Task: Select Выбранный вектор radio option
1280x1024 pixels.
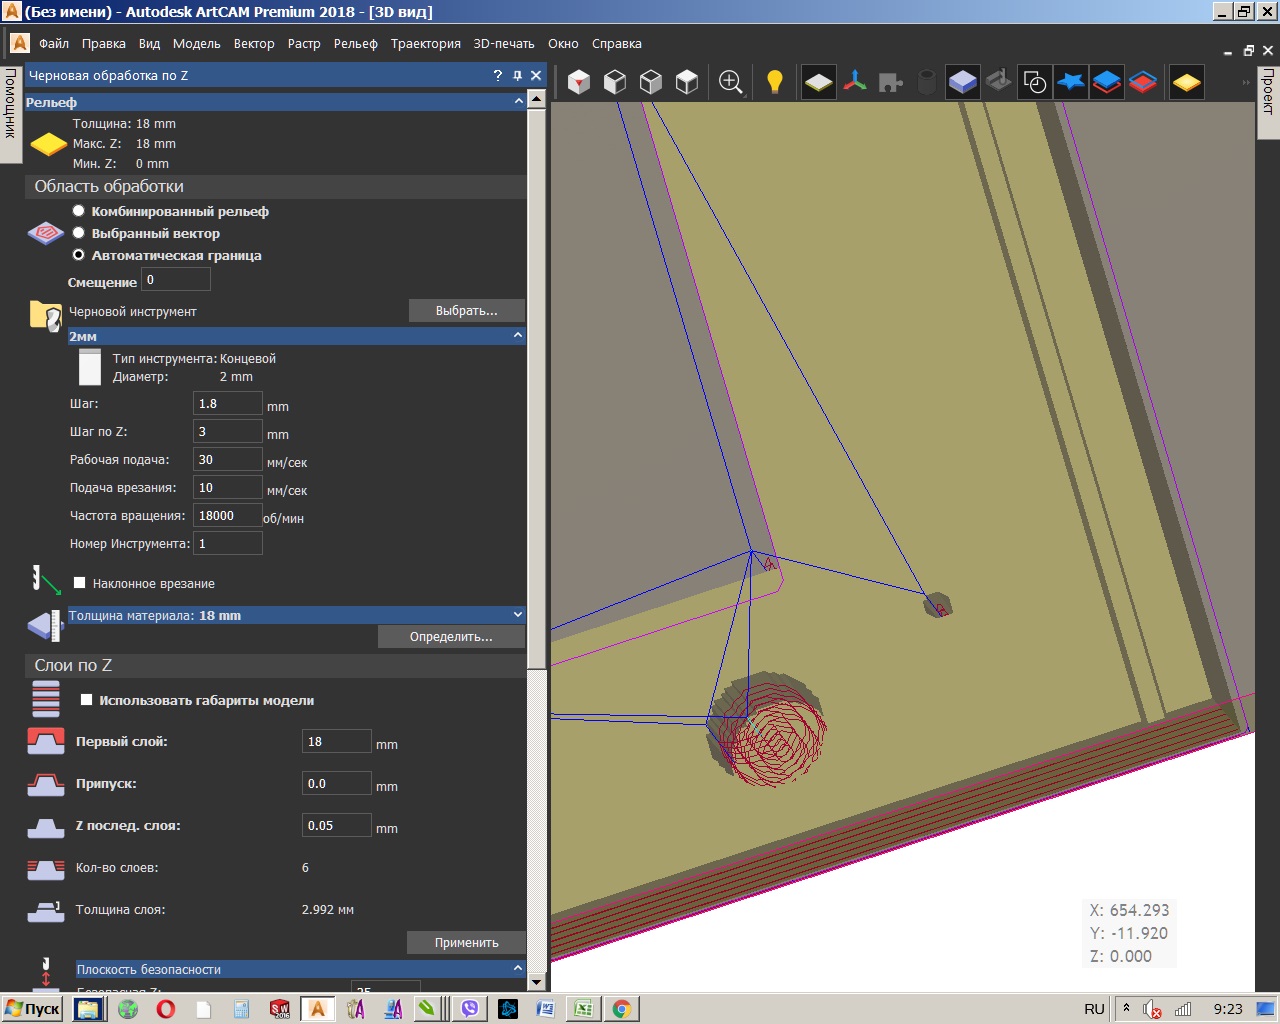Action: (x=78, y=233)
